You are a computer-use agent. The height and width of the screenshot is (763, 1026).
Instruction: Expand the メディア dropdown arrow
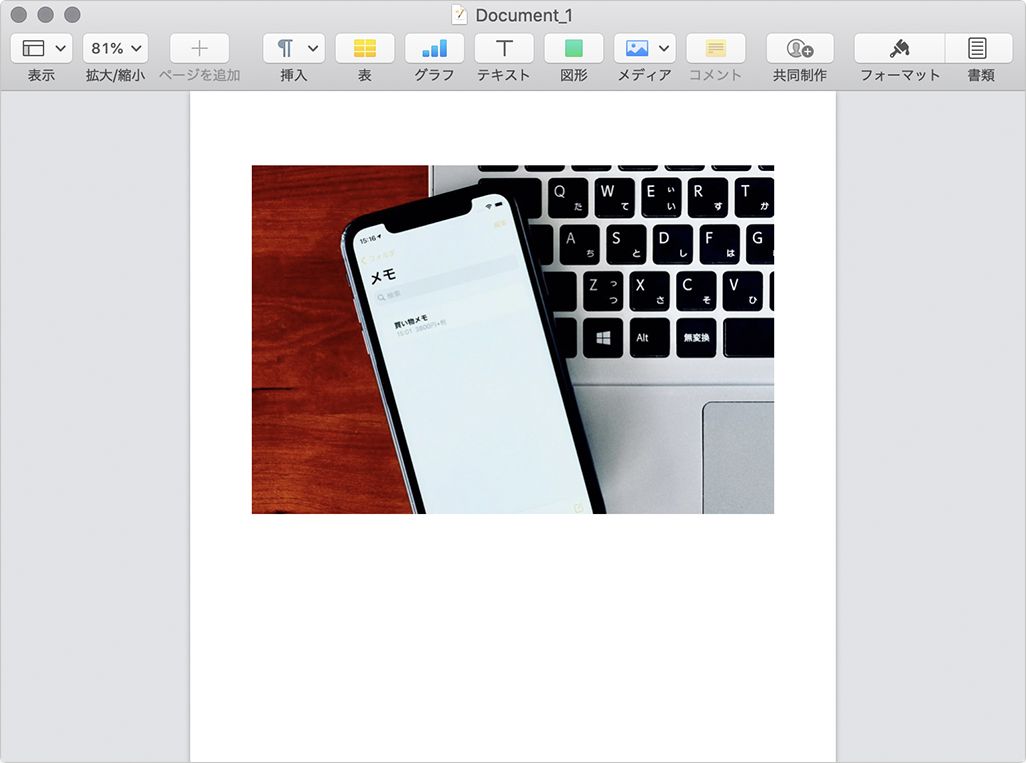pyautogui.click(x=663, y=48)
